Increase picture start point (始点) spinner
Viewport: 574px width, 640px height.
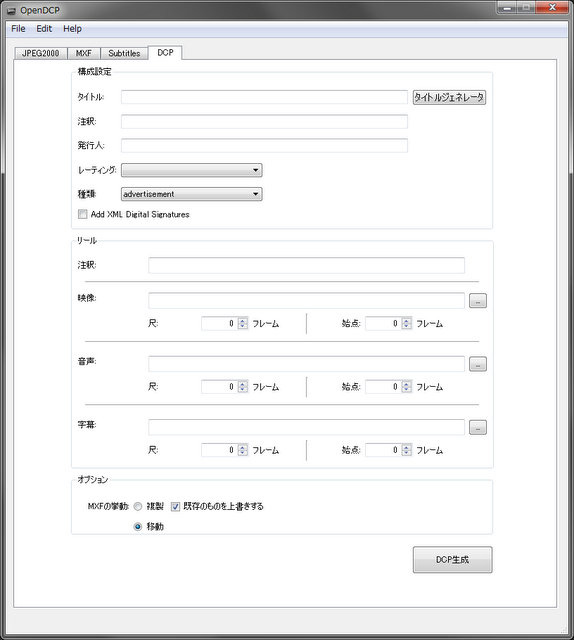(407, 321)
